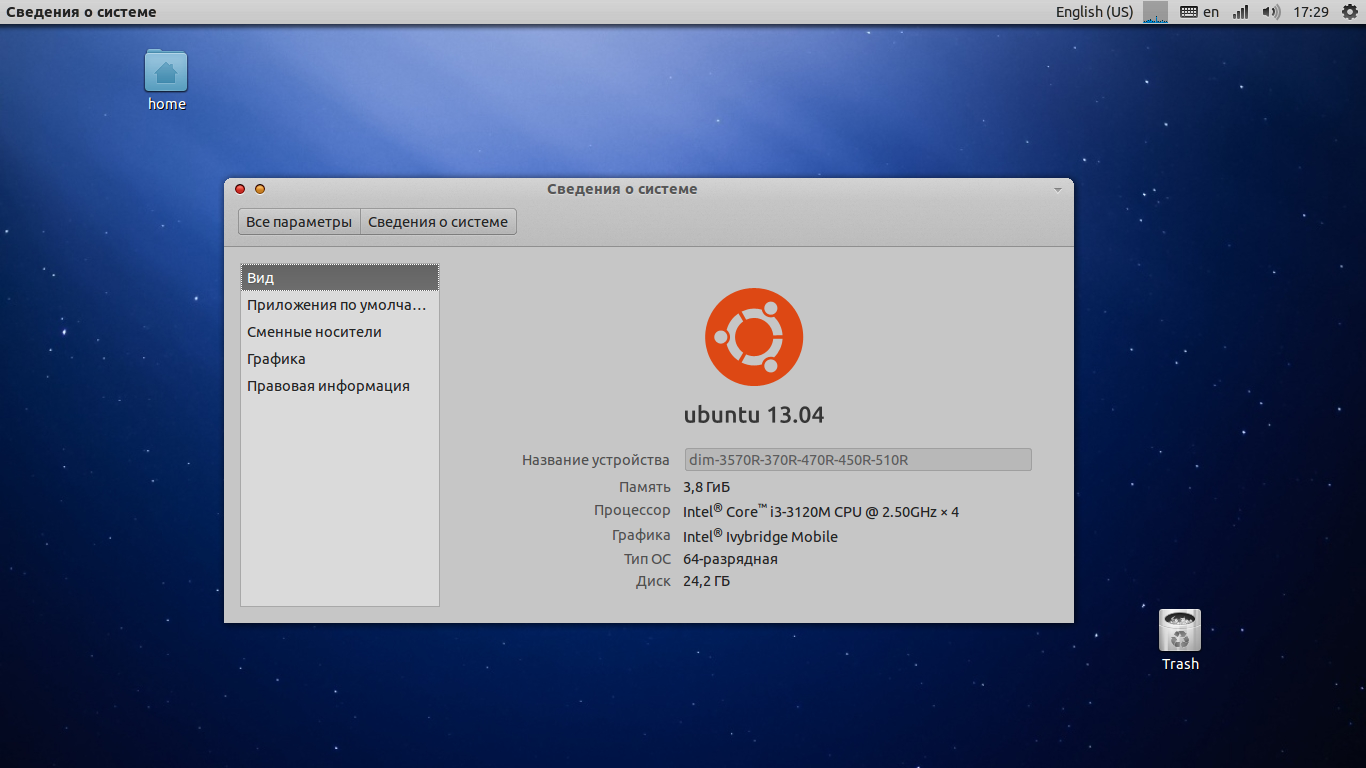
Task: Click the 'Все параметры' button
Action: pos(299,222)
